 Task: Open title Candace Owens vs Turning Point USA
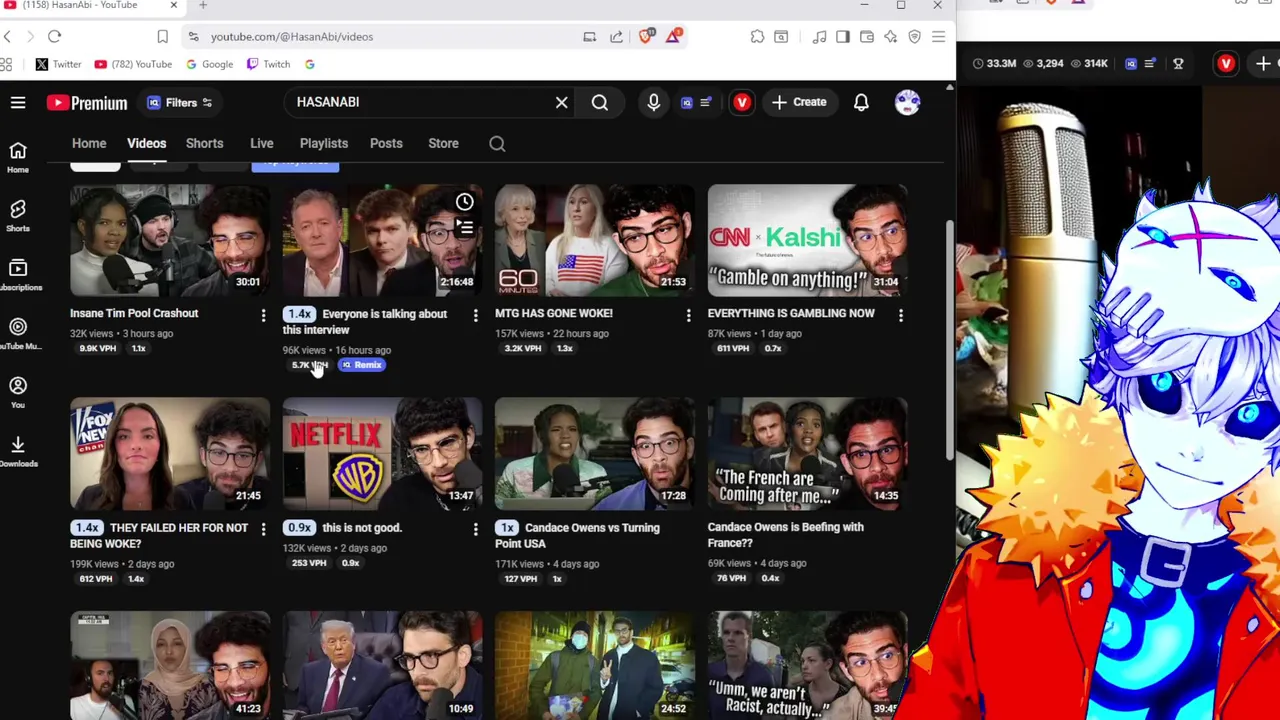(577, 535)
